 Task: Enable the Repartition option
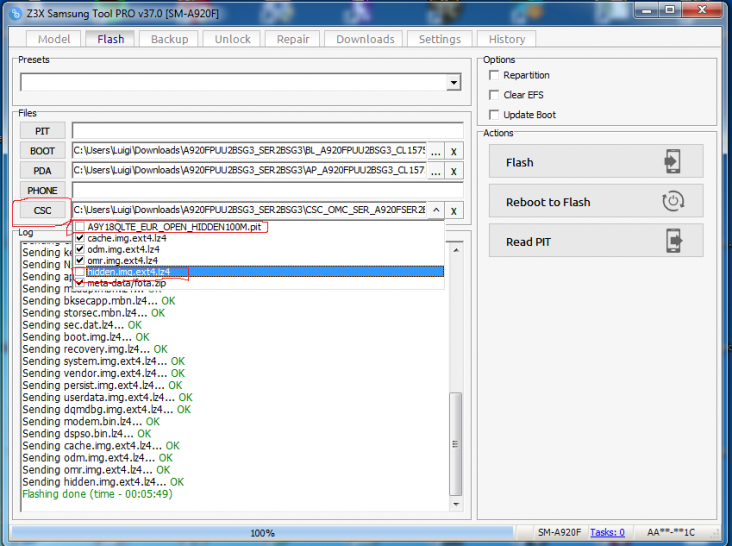click(494, 75)
